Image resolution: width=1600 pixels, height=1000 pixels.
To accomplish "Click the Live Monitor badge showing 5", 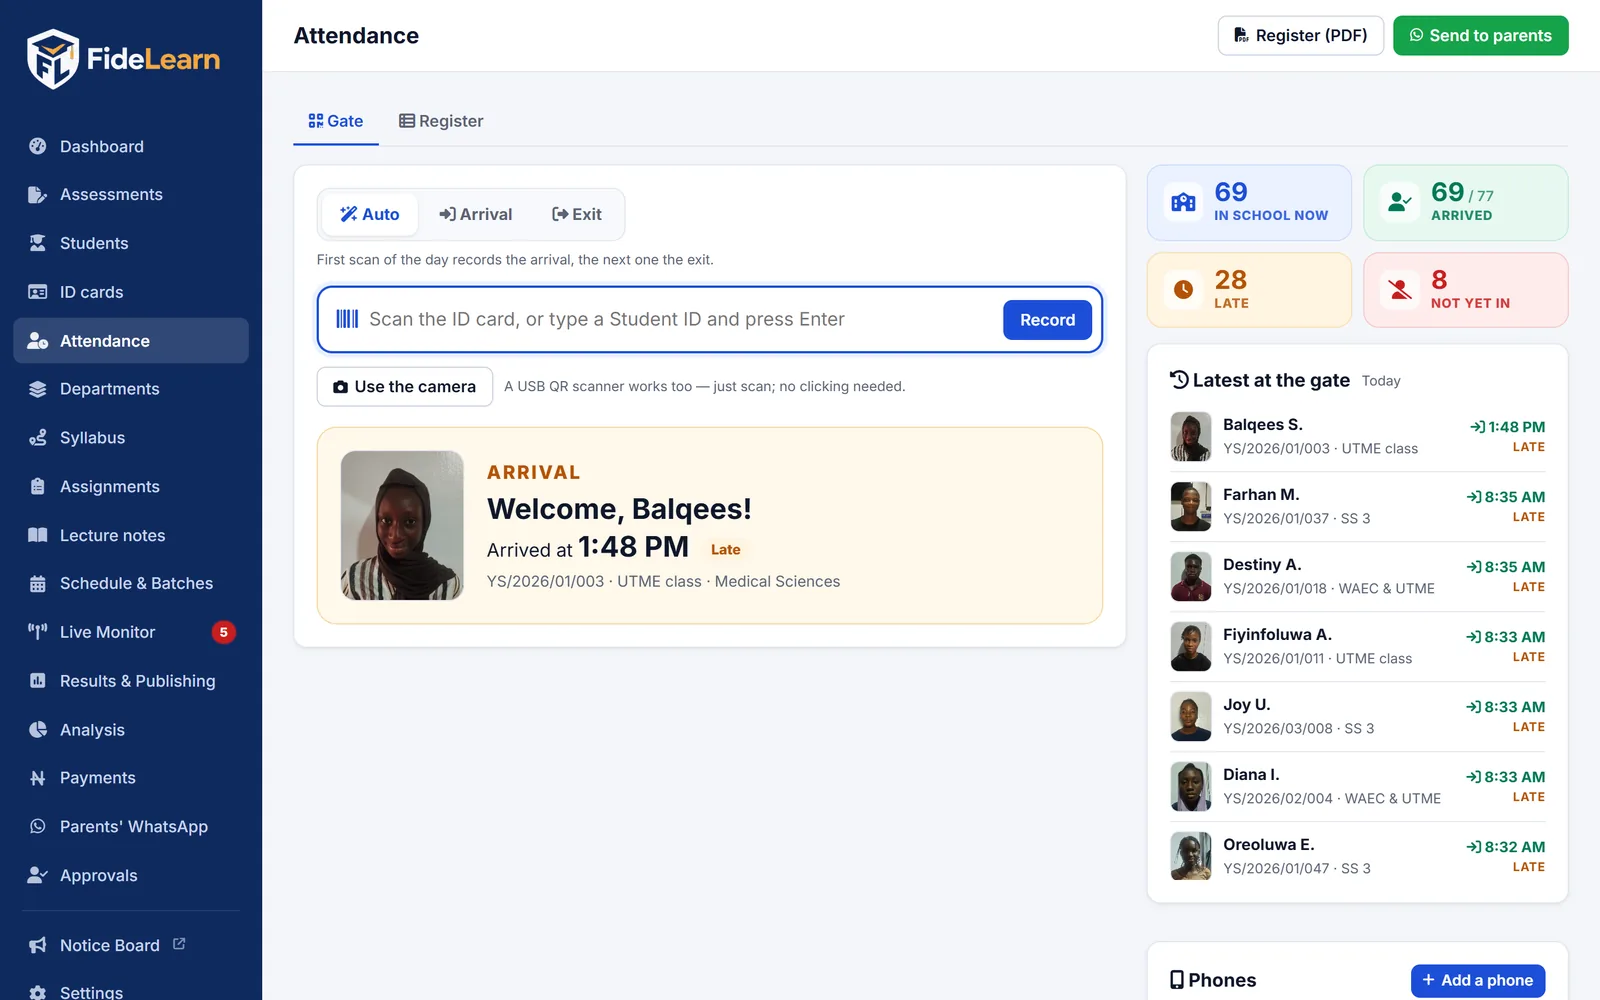I will tap(224, 632).
